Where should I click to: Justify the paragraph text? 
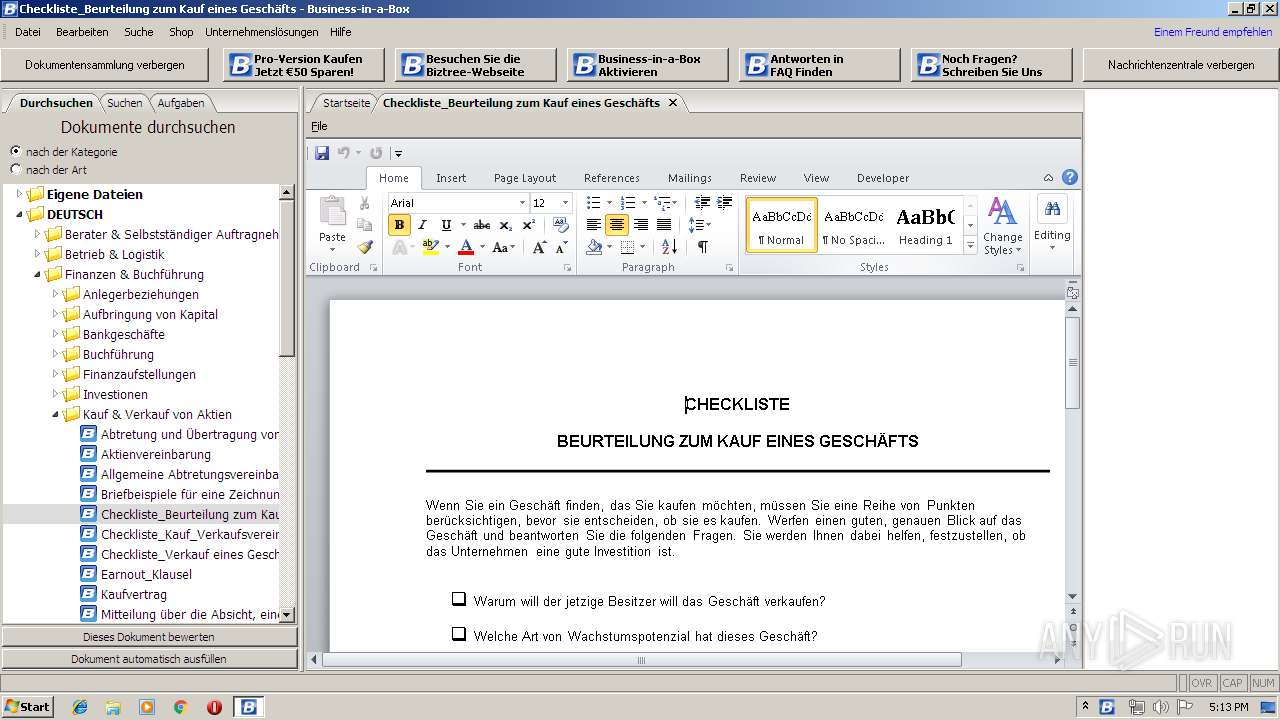click(663, 225)
